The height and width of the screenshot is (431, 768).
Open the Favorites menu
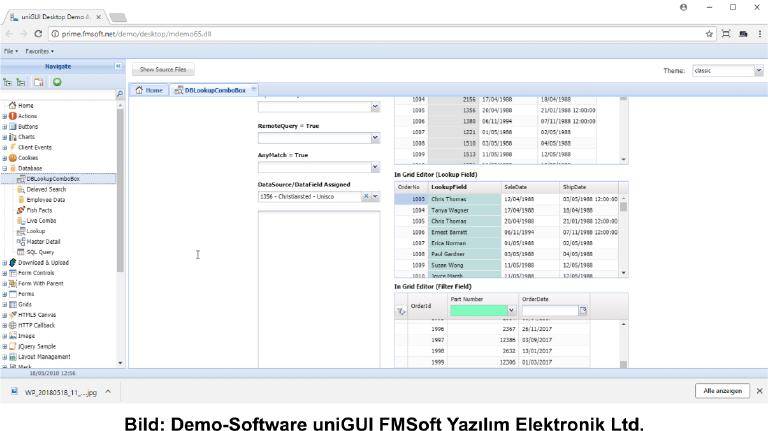pos(40,50)
